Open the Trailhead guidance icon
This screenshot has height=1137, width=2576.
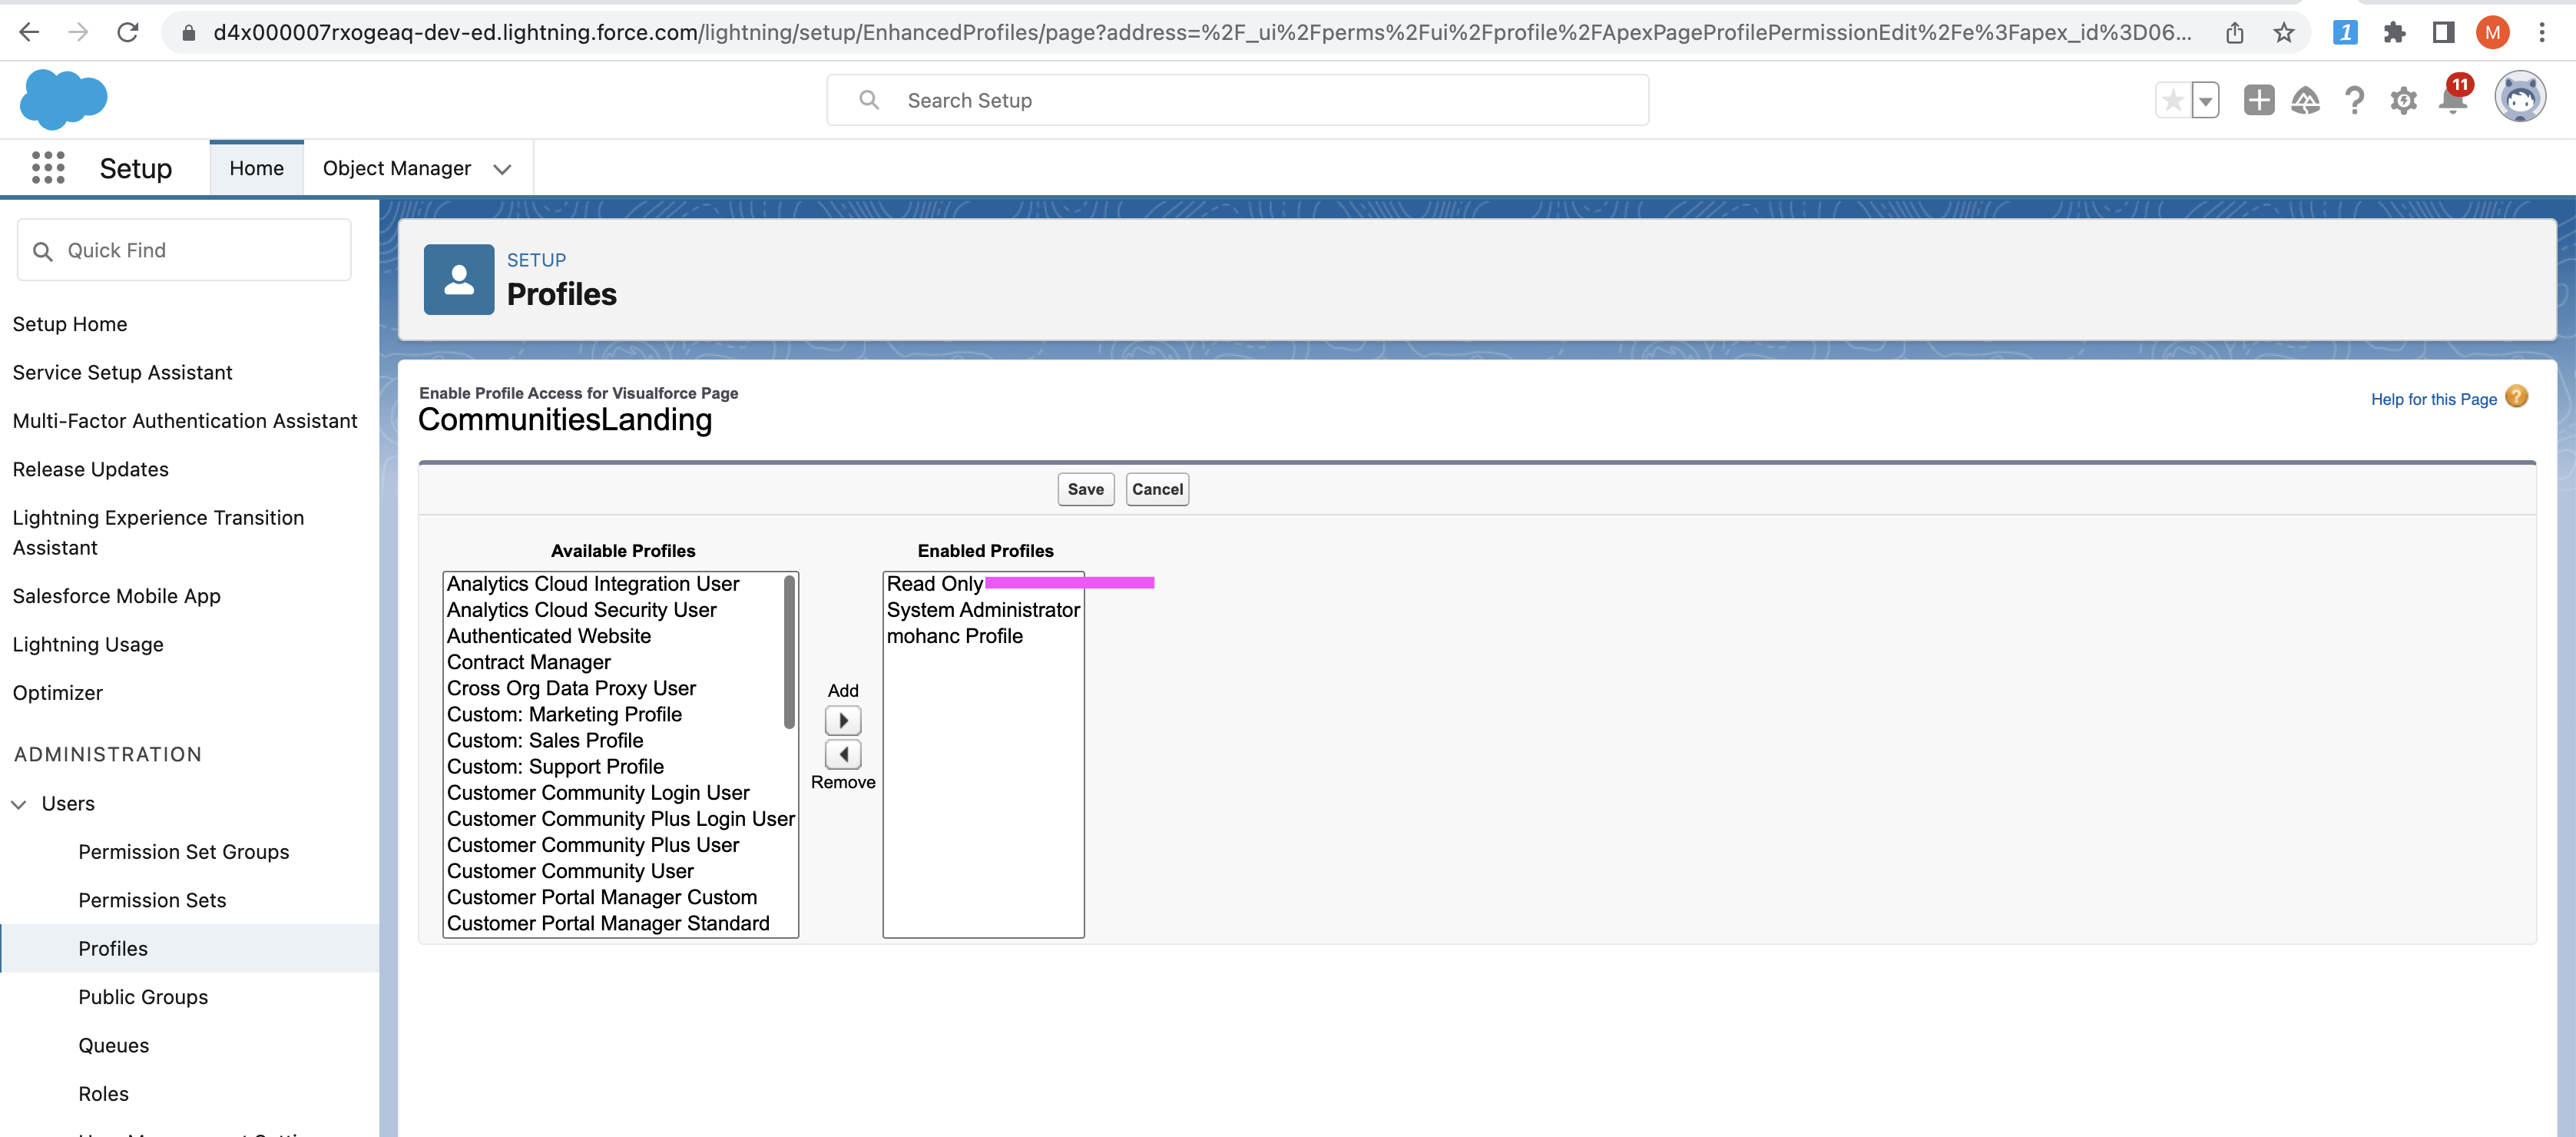2305,101
